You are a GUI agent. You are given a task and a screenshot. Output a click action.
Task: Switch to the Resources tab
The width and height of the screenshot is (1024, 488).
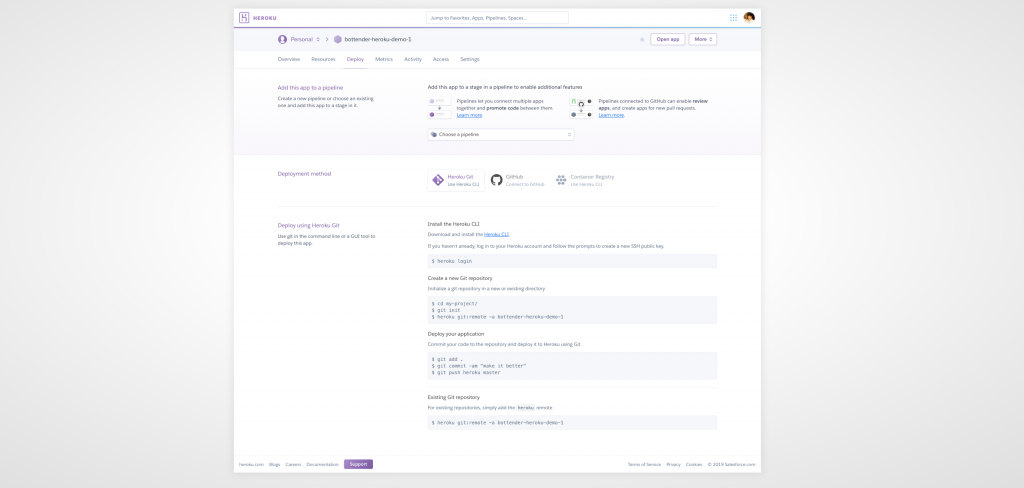323,59
